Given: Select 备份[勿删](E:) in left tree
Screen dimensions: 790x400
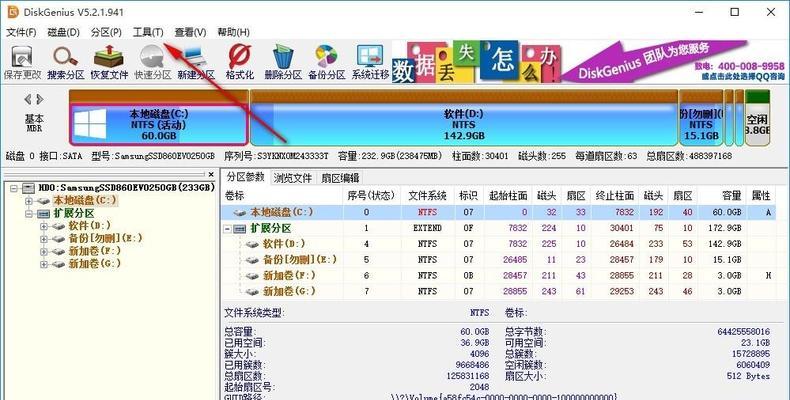Looking at the screenshot, I should click(105, 238).
